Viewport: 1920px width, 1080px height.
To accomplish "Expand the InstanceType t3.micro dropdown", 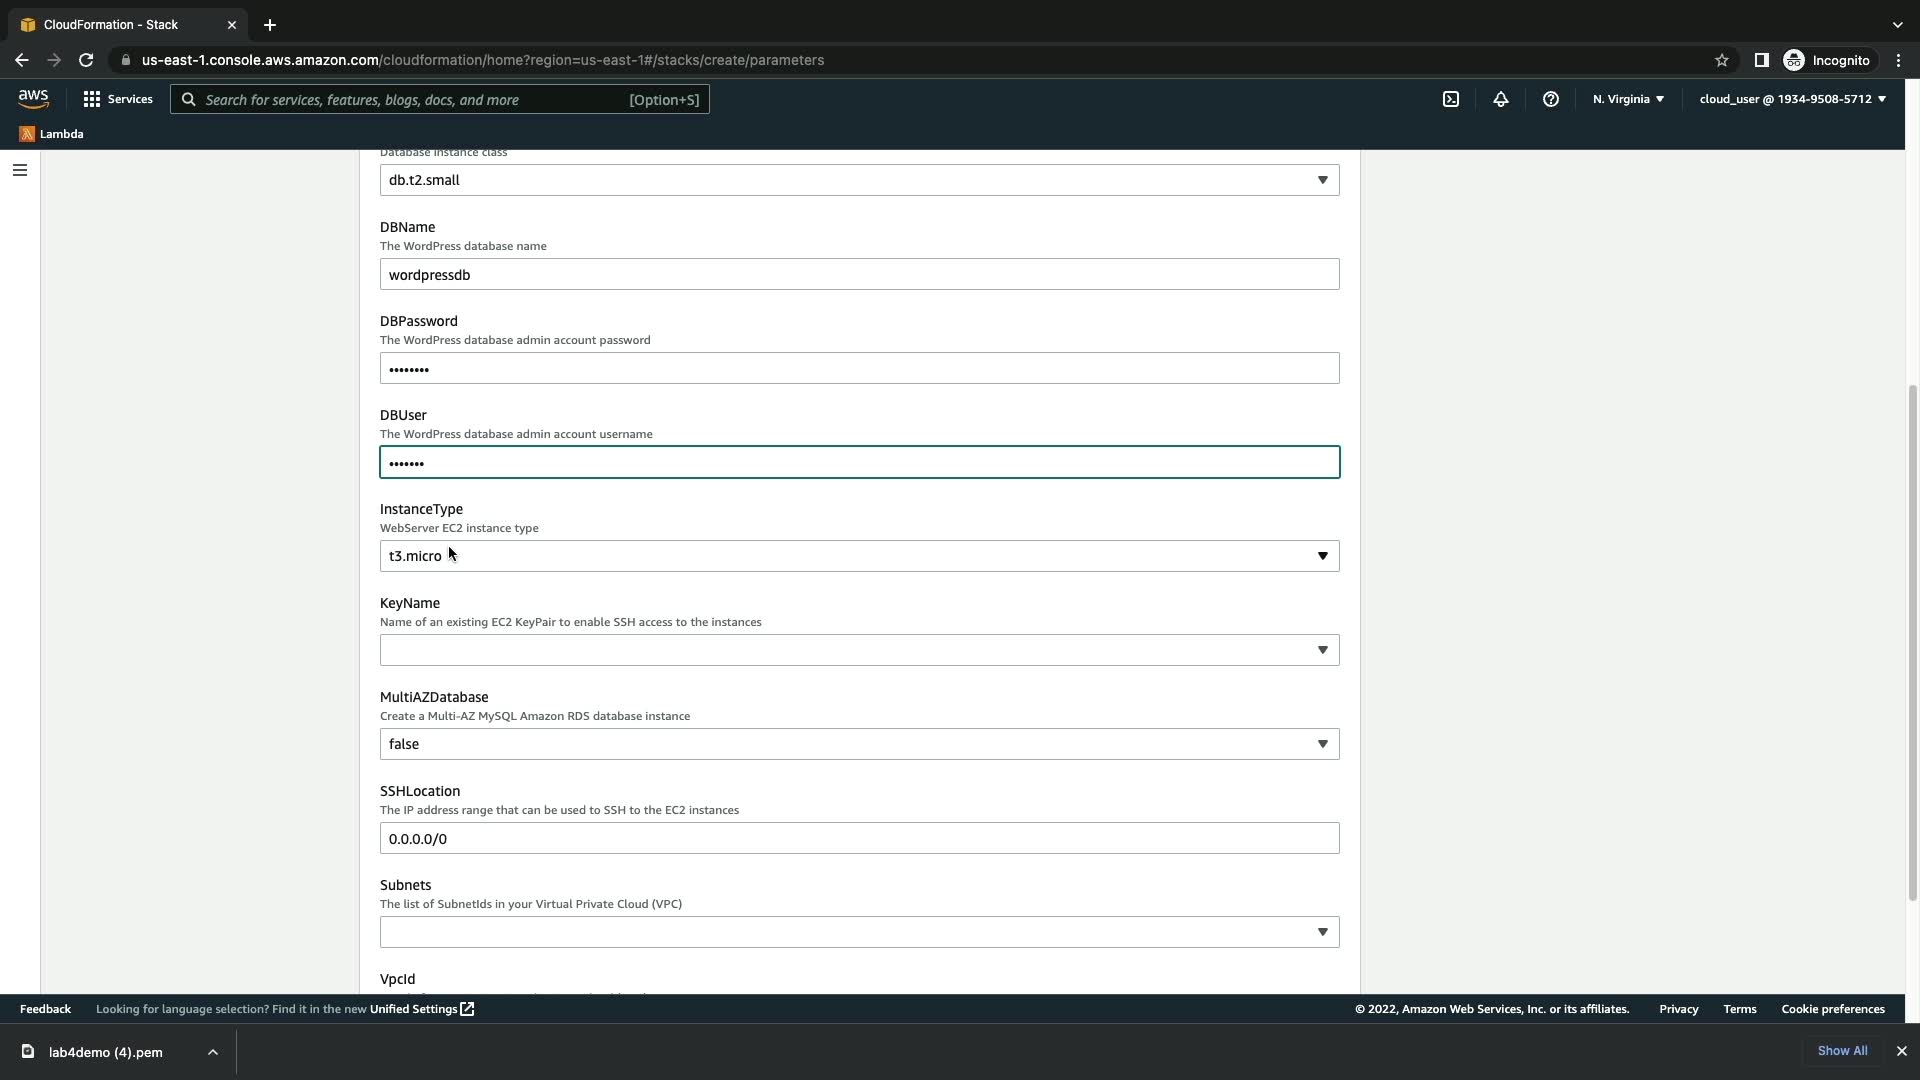I will [x=859, y=556].
